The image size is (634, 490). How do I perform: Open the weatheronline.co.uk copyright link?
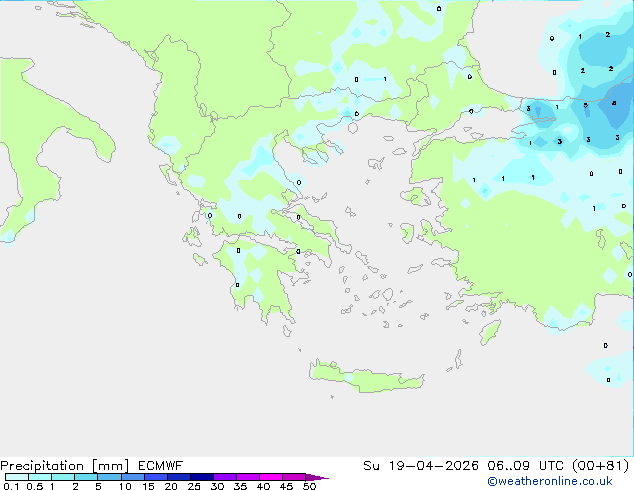[550, 481]
